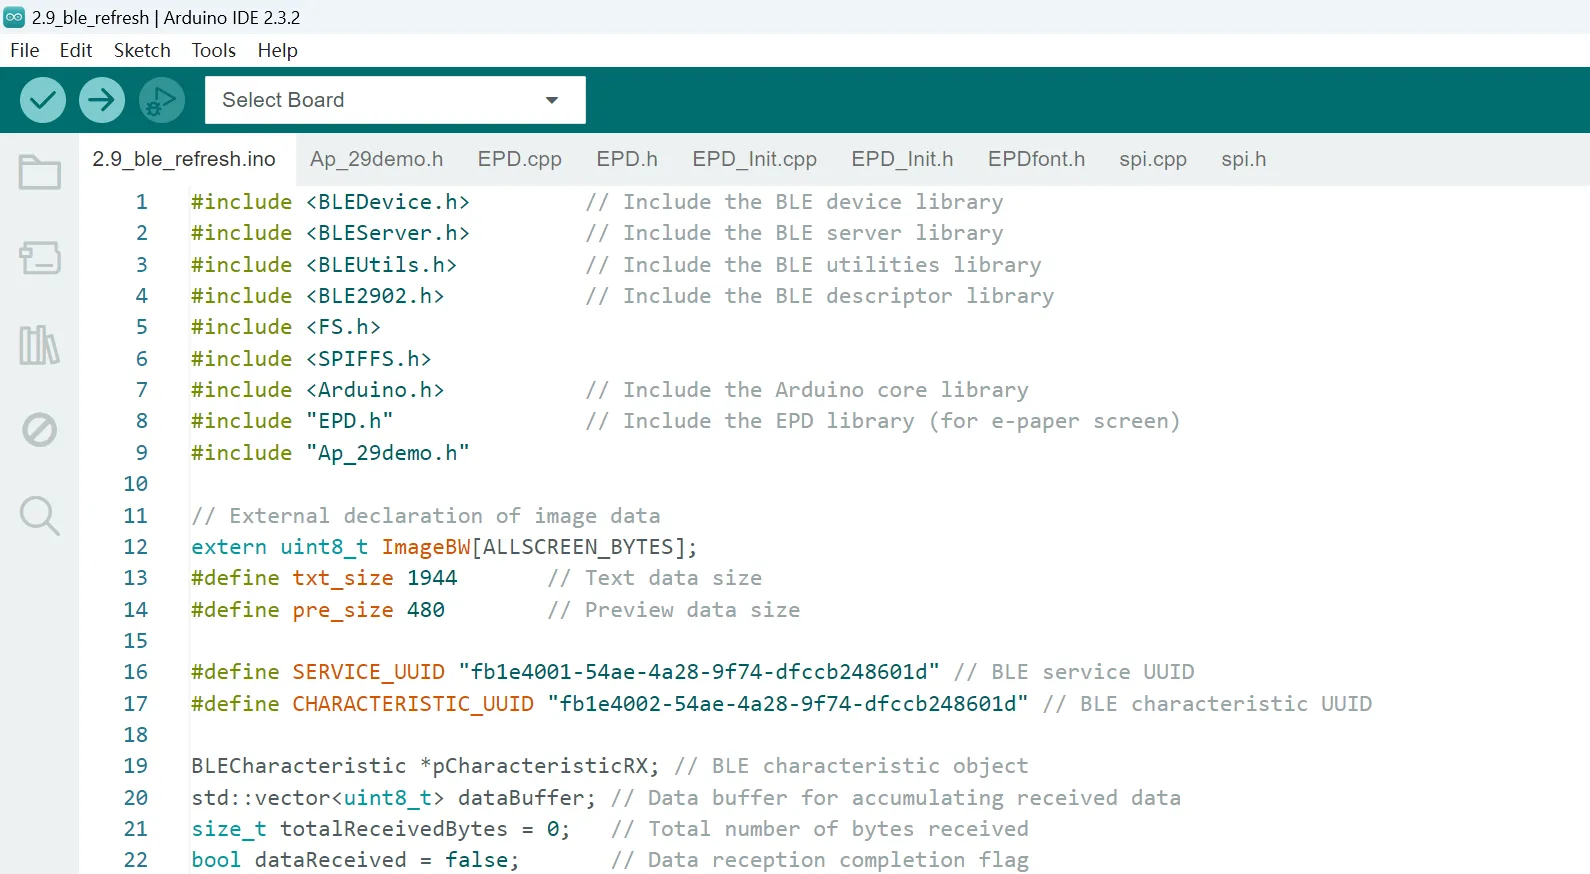
Task: Open the Boards Manager sidebar icon
Action: (40, 258)
